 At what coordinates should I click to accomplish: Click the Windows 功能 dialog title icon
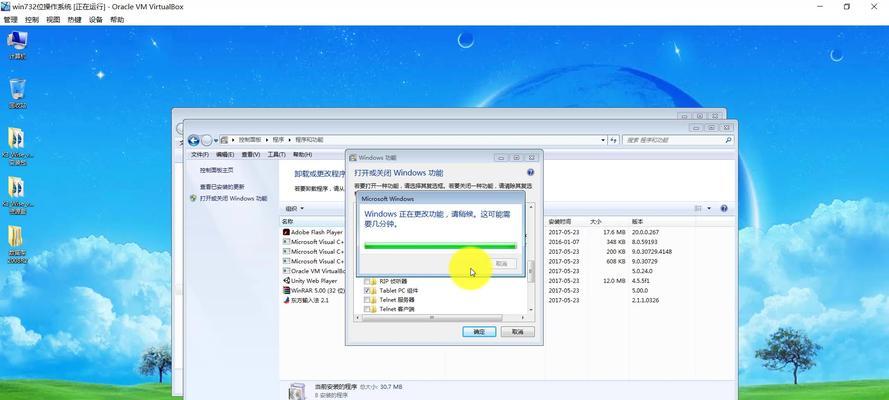[x=353, y=158]
